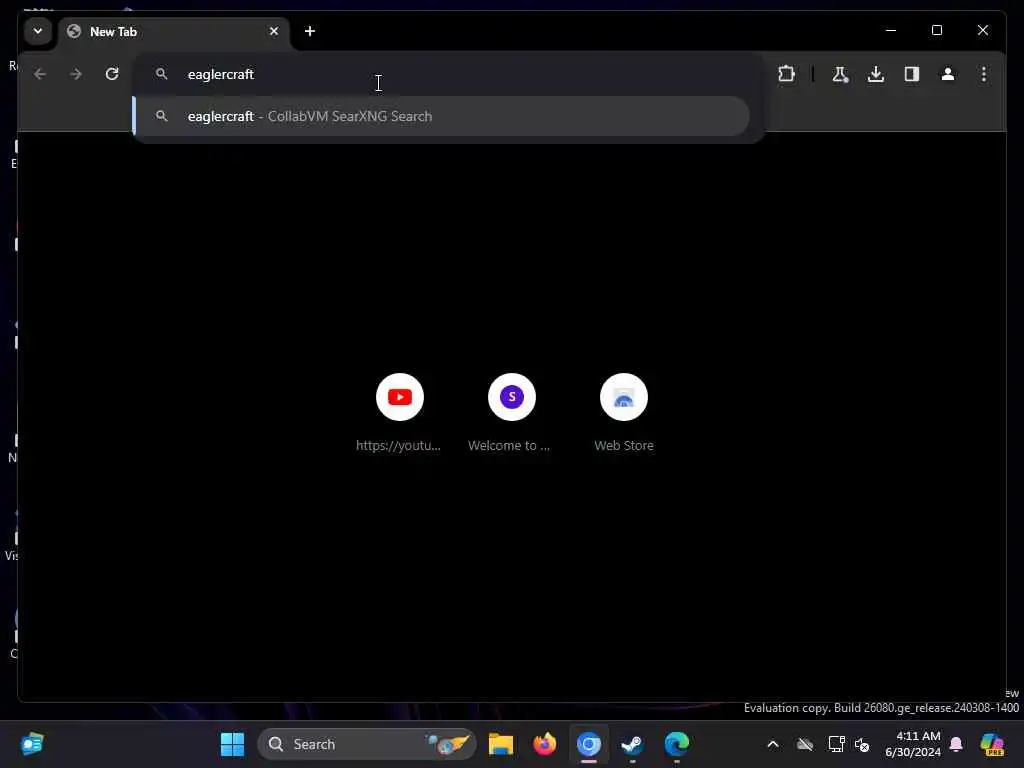Click the Web Store label text
This screenshot has height=768, width=1024.
pyautogui.click(x=624, y=445)
